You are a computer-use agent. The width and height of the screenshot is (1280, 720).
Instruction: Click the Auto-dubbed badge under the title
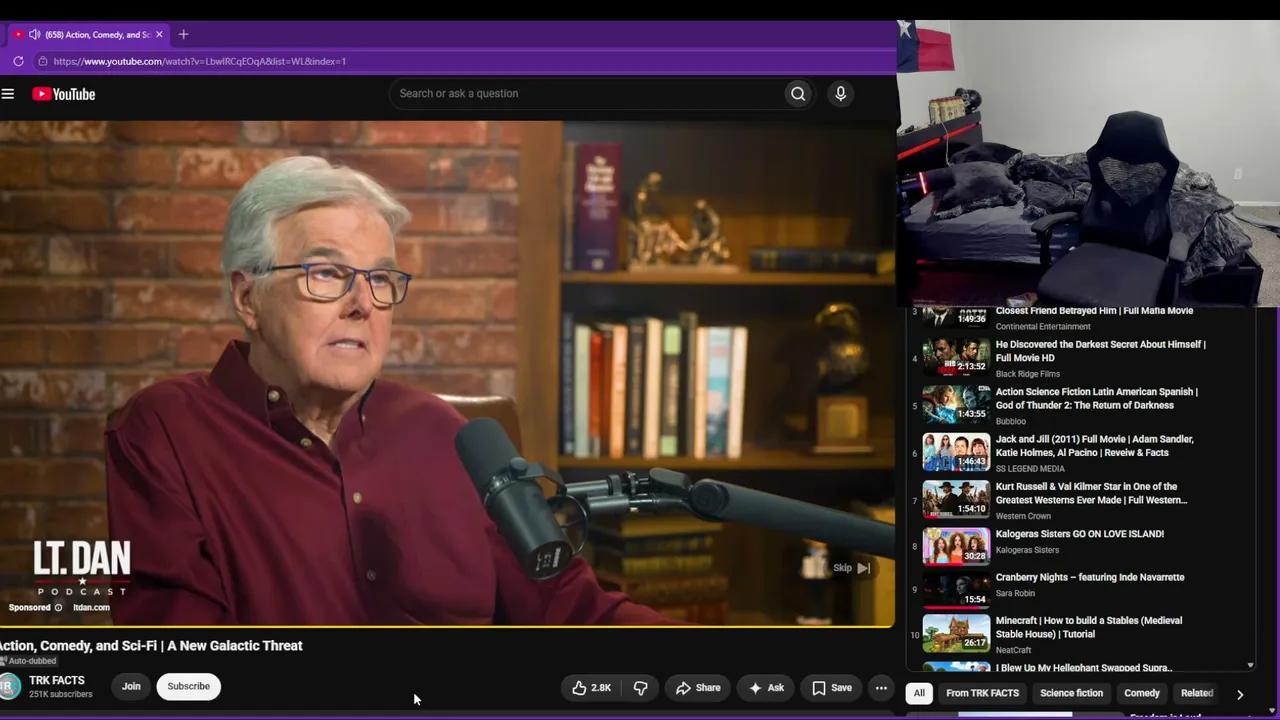pyautogui.click(x=29, y=661)
